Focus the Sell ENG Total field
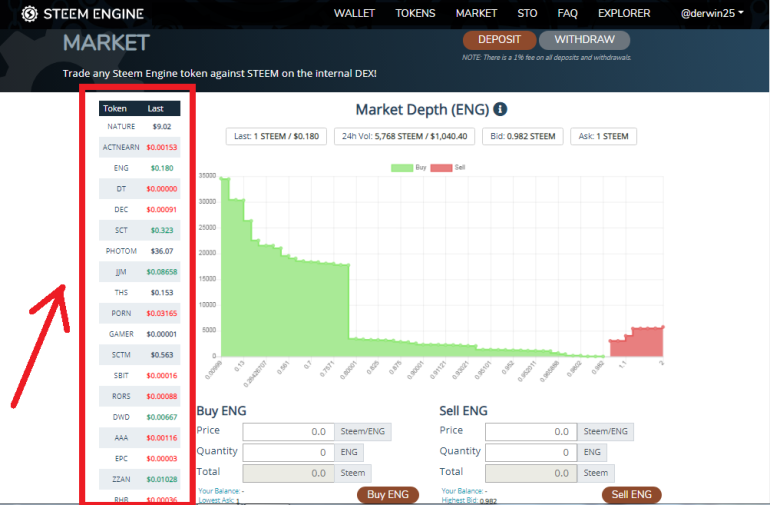 point(531,473)
